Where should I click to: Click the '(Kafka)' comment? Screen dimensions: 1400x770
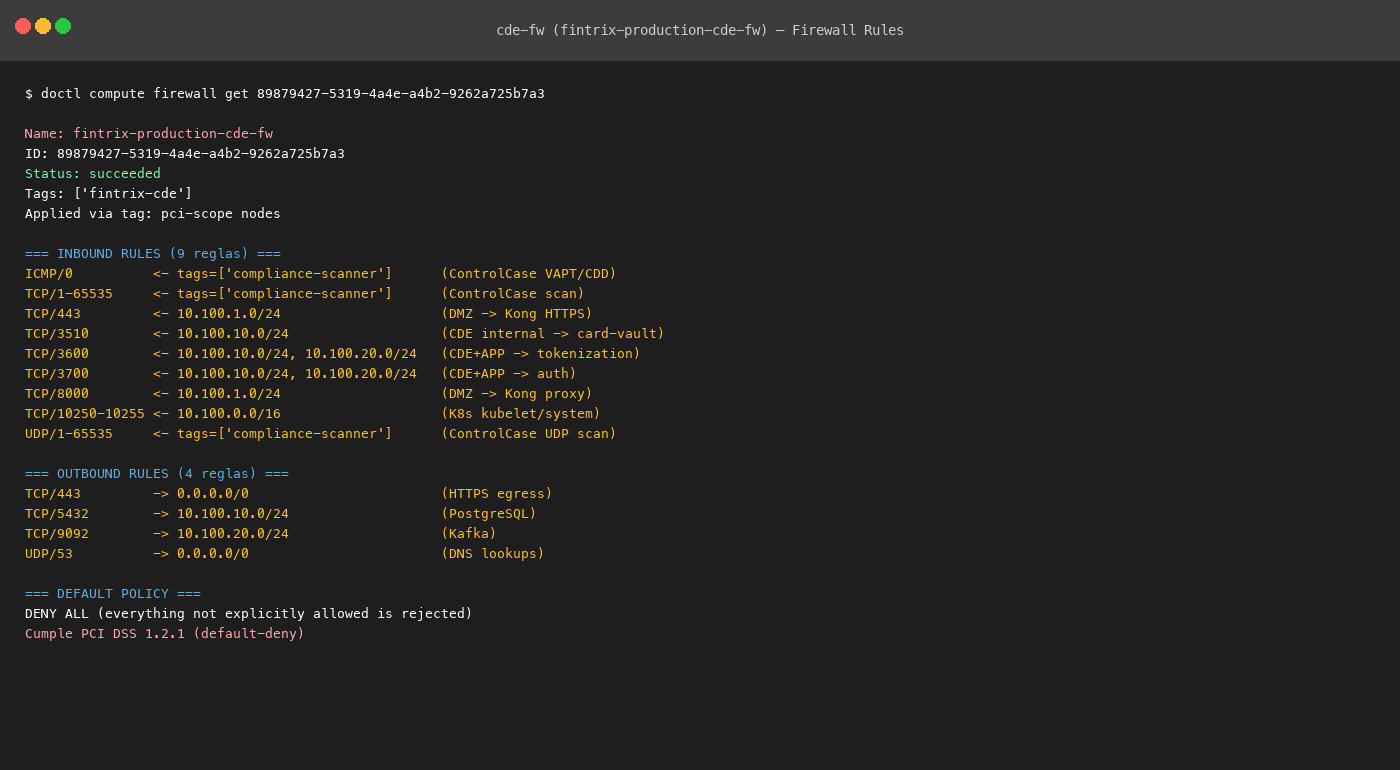click(x=469, y=533)
